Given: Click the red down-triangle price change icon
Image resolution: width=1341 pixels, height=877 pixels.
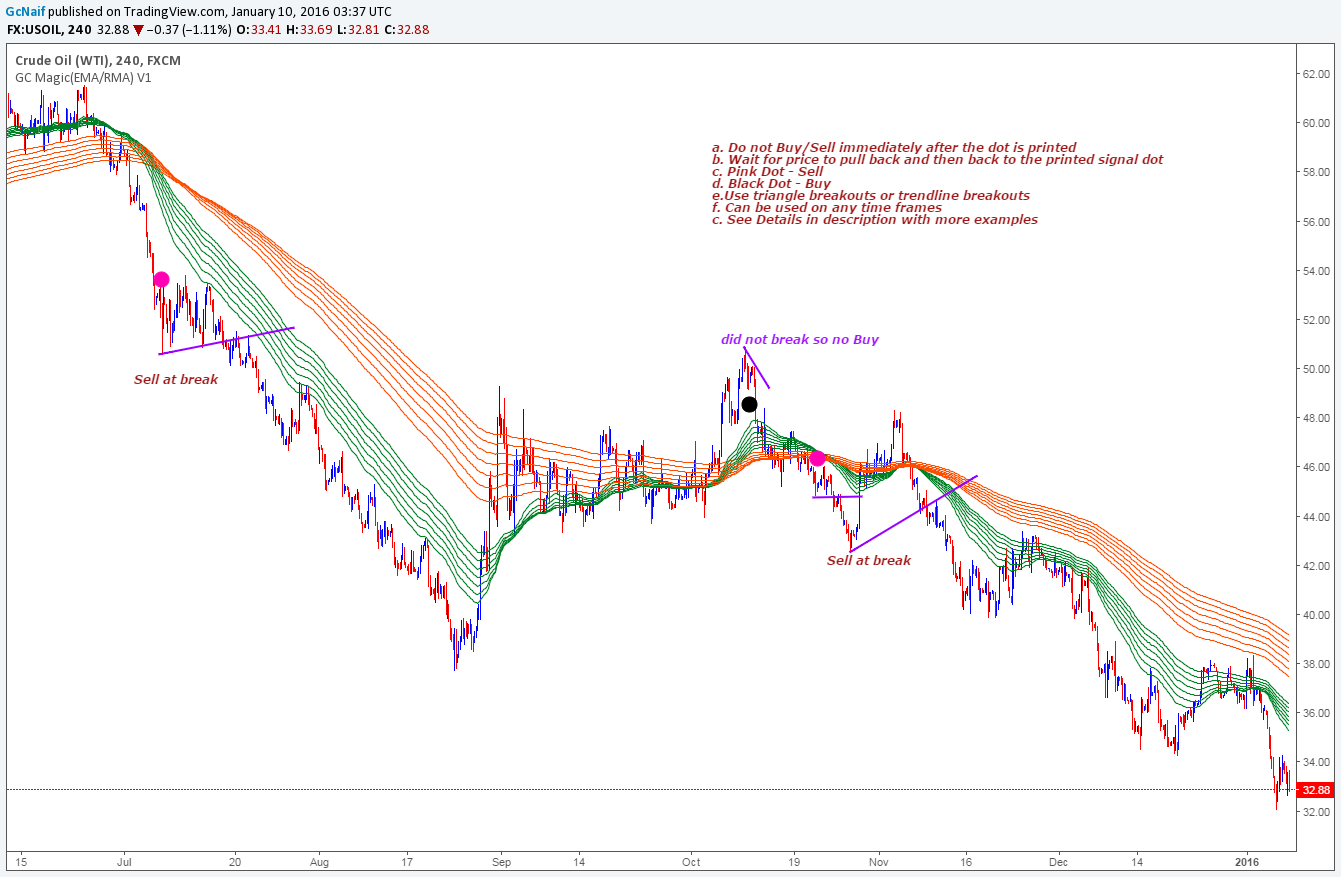Looking at the screenshot, I should click(x=138, y=30).
